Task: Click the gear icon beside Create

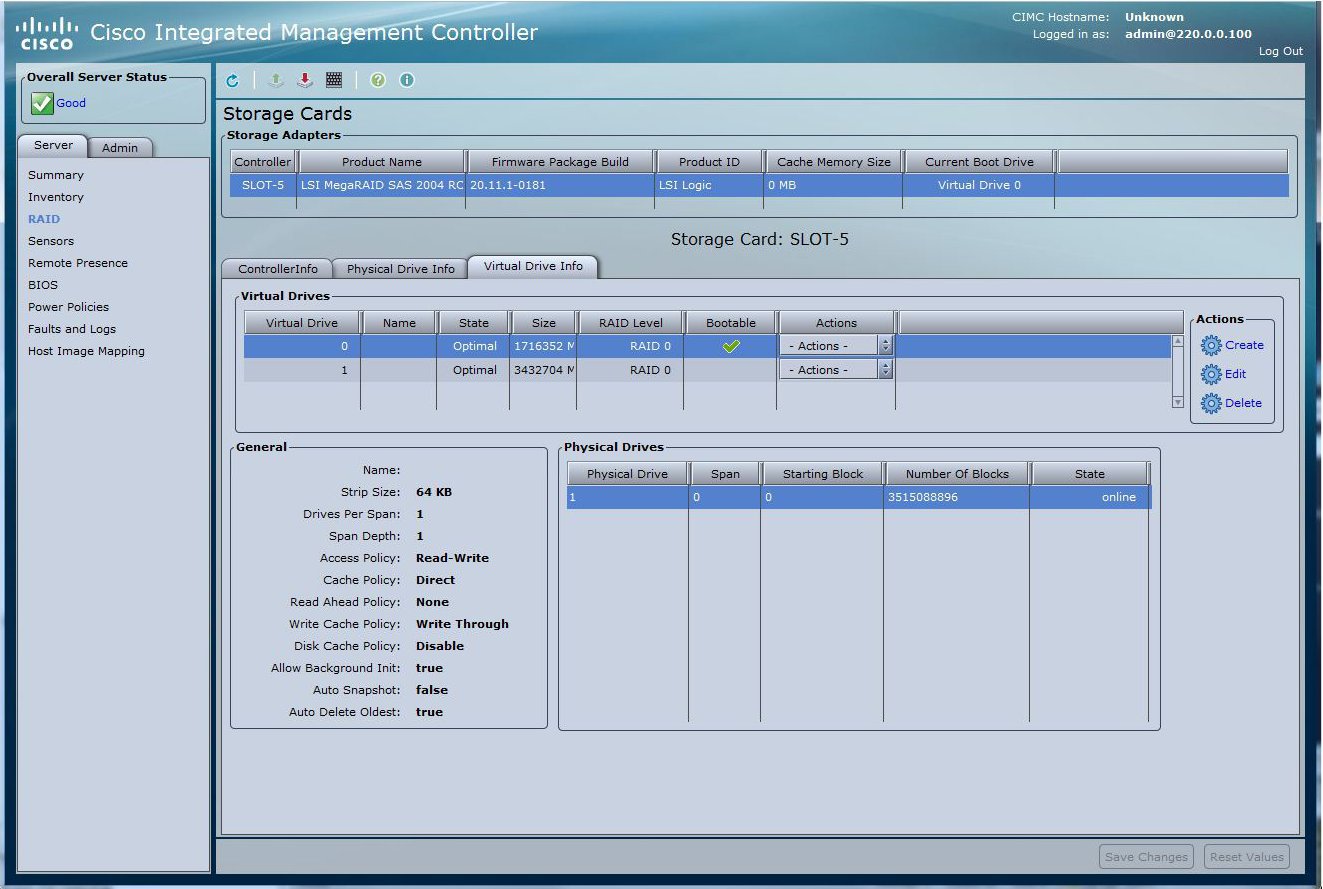Action: (x=1211, y=346)
